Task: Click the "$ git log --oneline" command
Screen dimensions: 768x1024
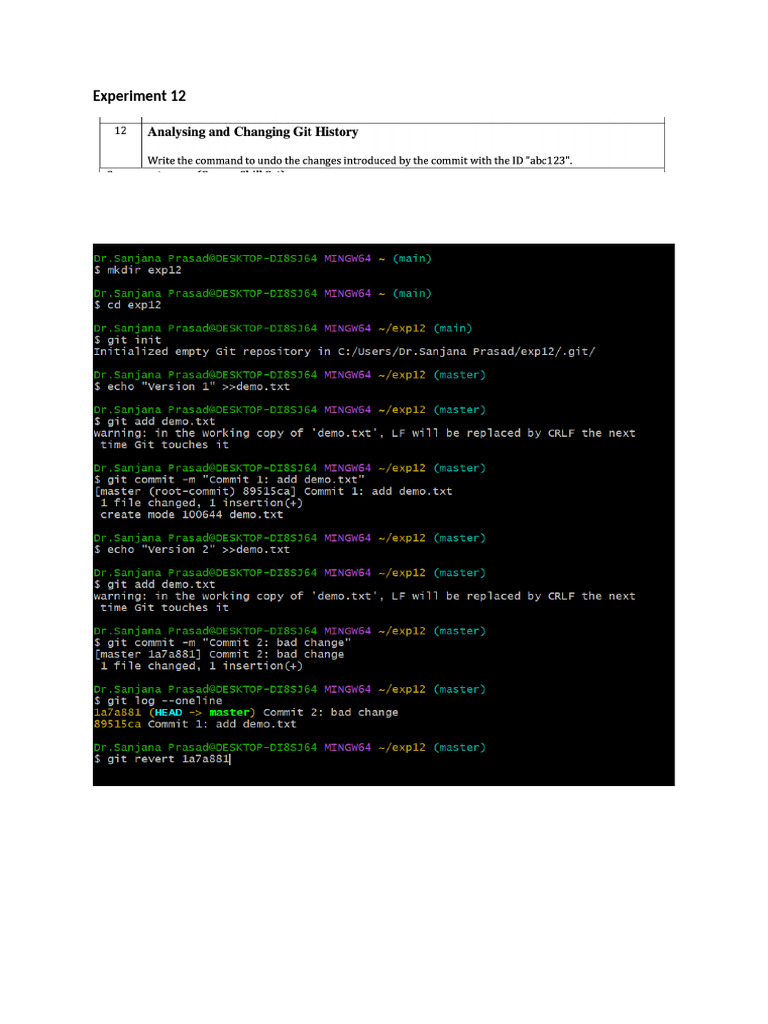Action: pyautogui.click(x=158, y=701)
